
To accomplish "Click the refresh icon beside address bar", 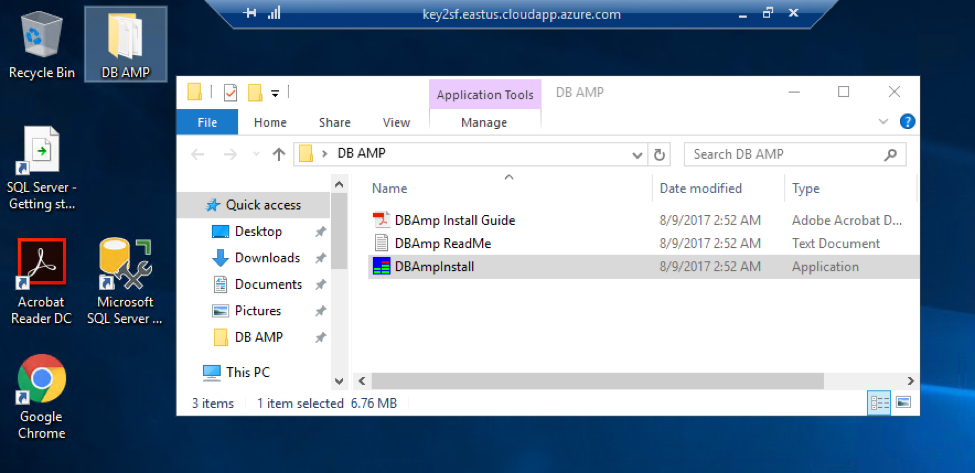I will [x=660, y=154].
